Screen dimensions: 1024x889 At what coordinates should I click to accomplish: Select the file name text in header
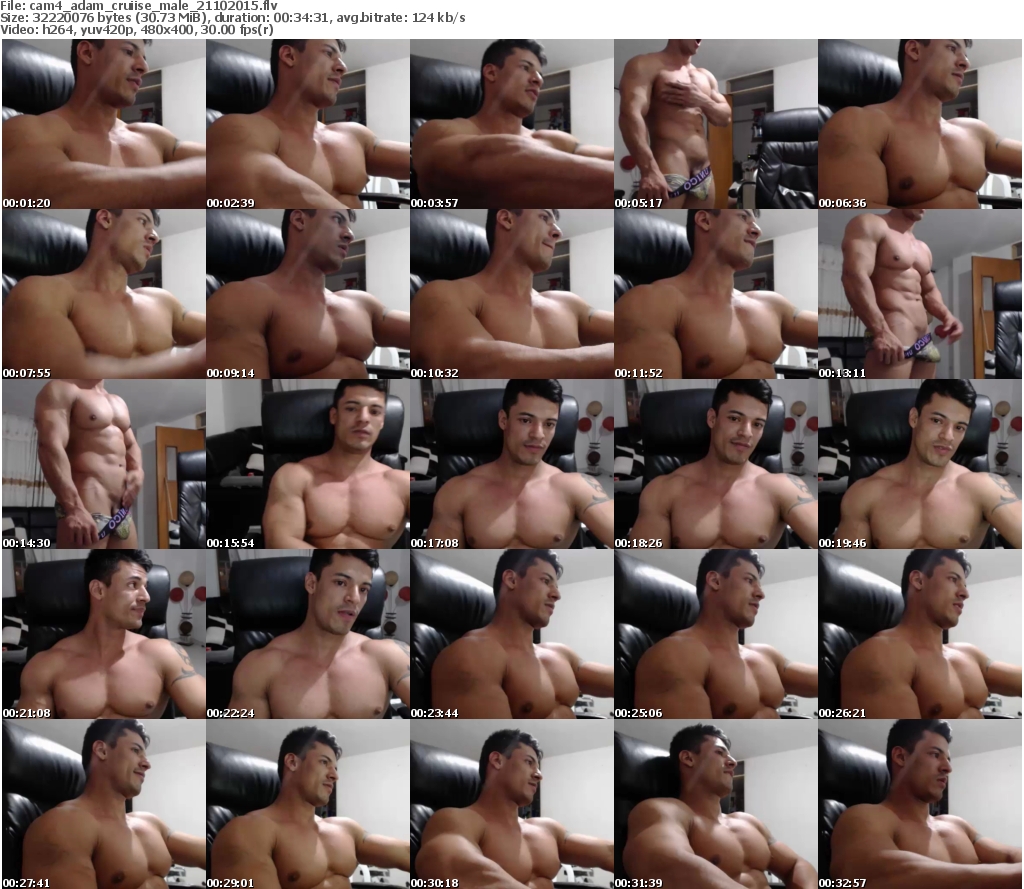153,6
